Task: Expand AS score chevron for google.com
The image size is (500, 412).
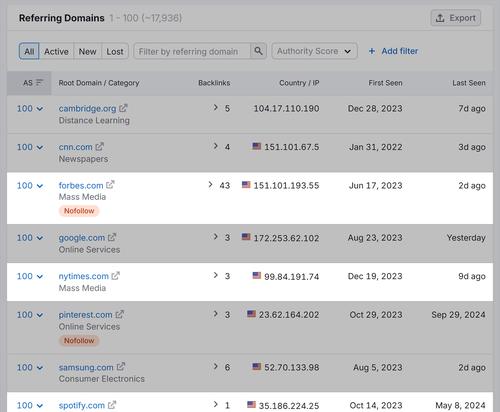Action: click(x=40, y=238)
